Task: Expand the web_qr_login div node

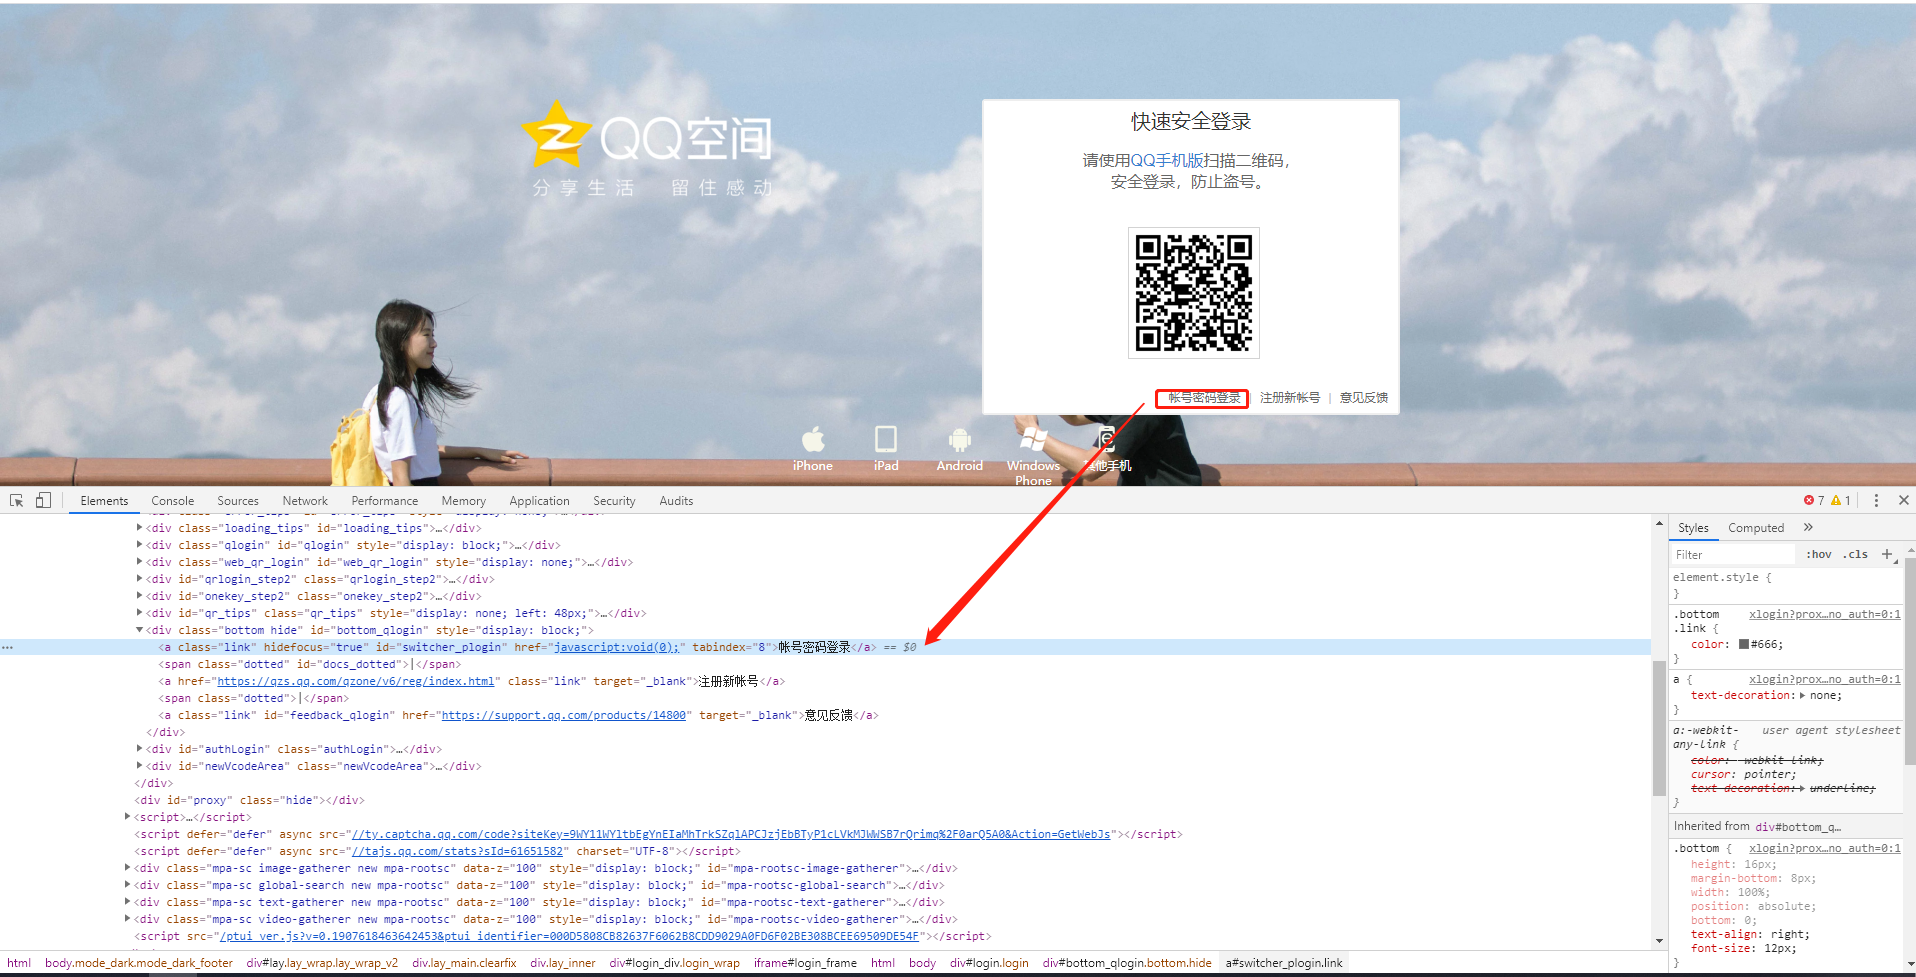Action: (x=139, y=562)
